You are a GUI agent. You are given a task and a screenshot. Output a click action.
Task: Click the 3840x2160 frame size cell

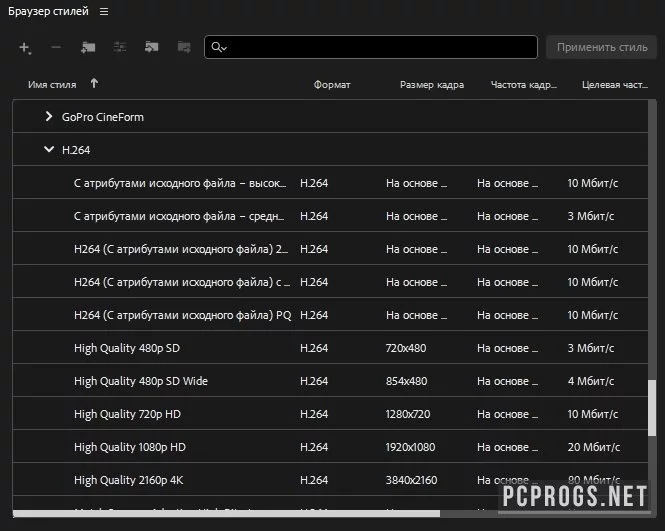tap(411, 480)
